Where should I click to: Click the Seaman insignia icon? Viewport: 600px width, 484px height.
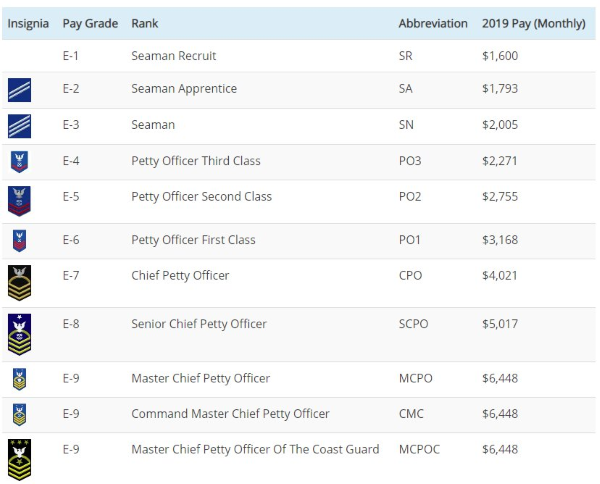tap(19, 126)
